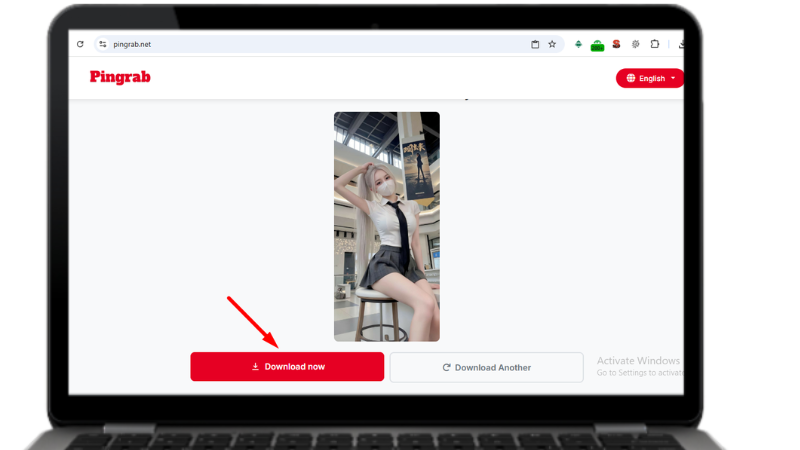Image resolution: width=800 pixels, height=450 pixels.
Task: Click the pingrab.net address bar
Action: pyautogui.click(x=300, y=44)
